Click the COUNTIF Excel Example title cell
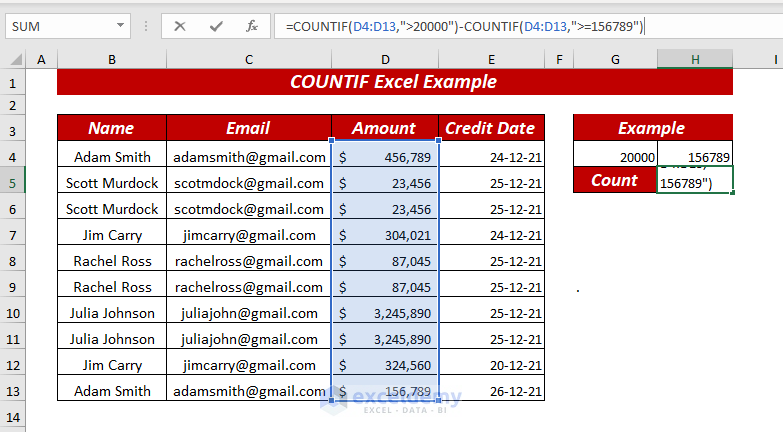 coord(395,82)
